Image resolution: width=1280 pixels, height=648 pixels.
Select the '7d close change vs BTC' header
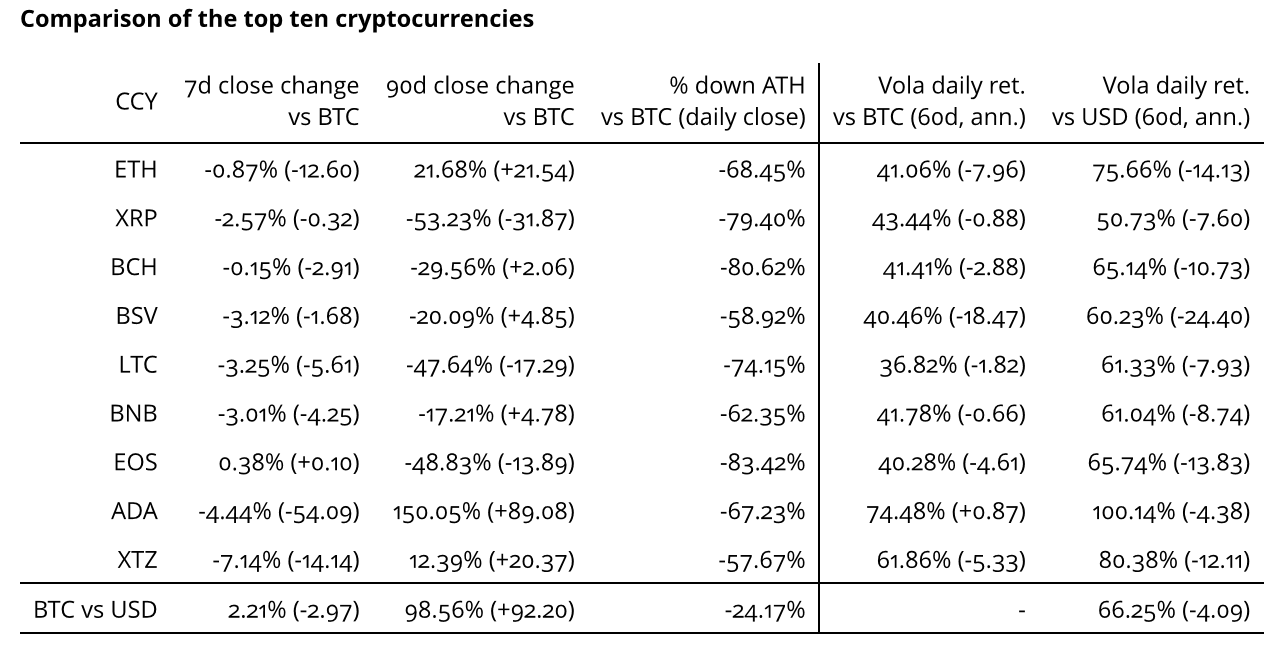point(272,101)
